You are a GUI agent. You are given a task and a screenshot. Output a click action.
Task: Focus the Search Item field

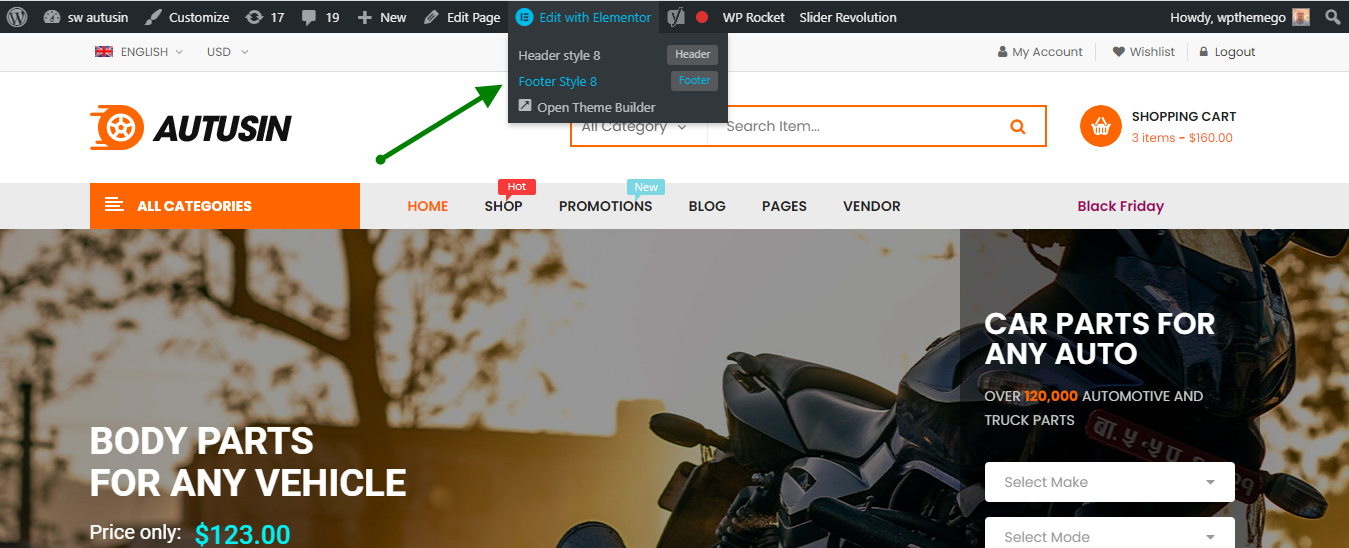point(849,126)
